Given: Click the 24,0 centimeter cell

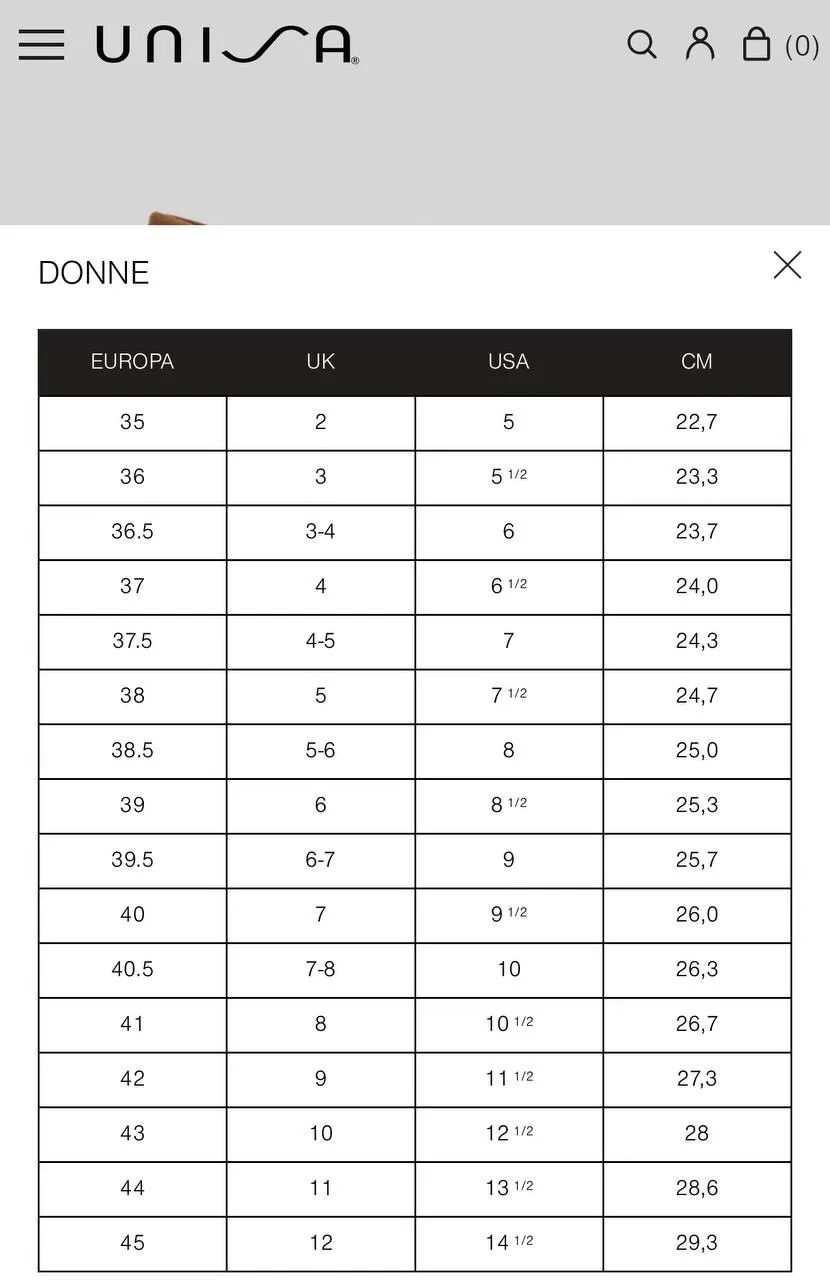Looking at the screenshot, I should pyautogui.click(x=697, y=587).
